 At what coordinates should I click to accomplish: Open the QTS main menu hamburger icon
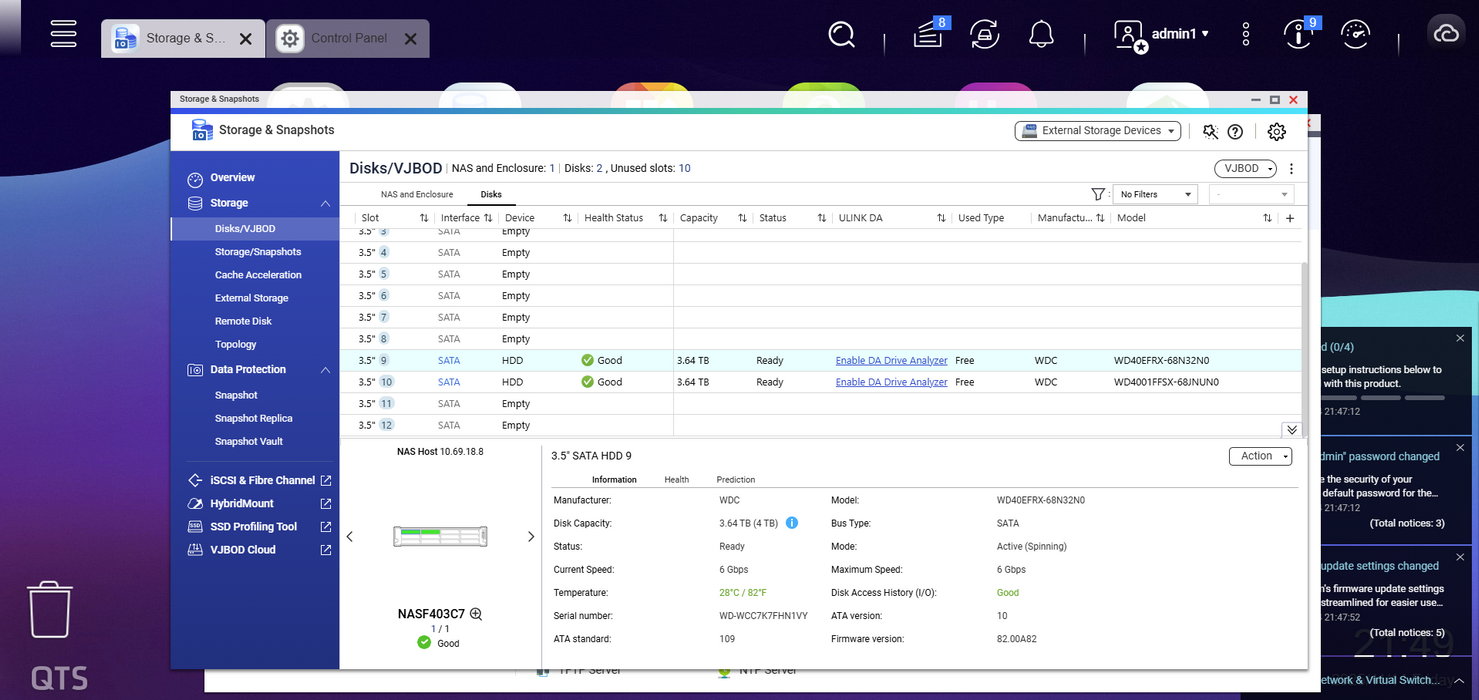pos(64,34)
